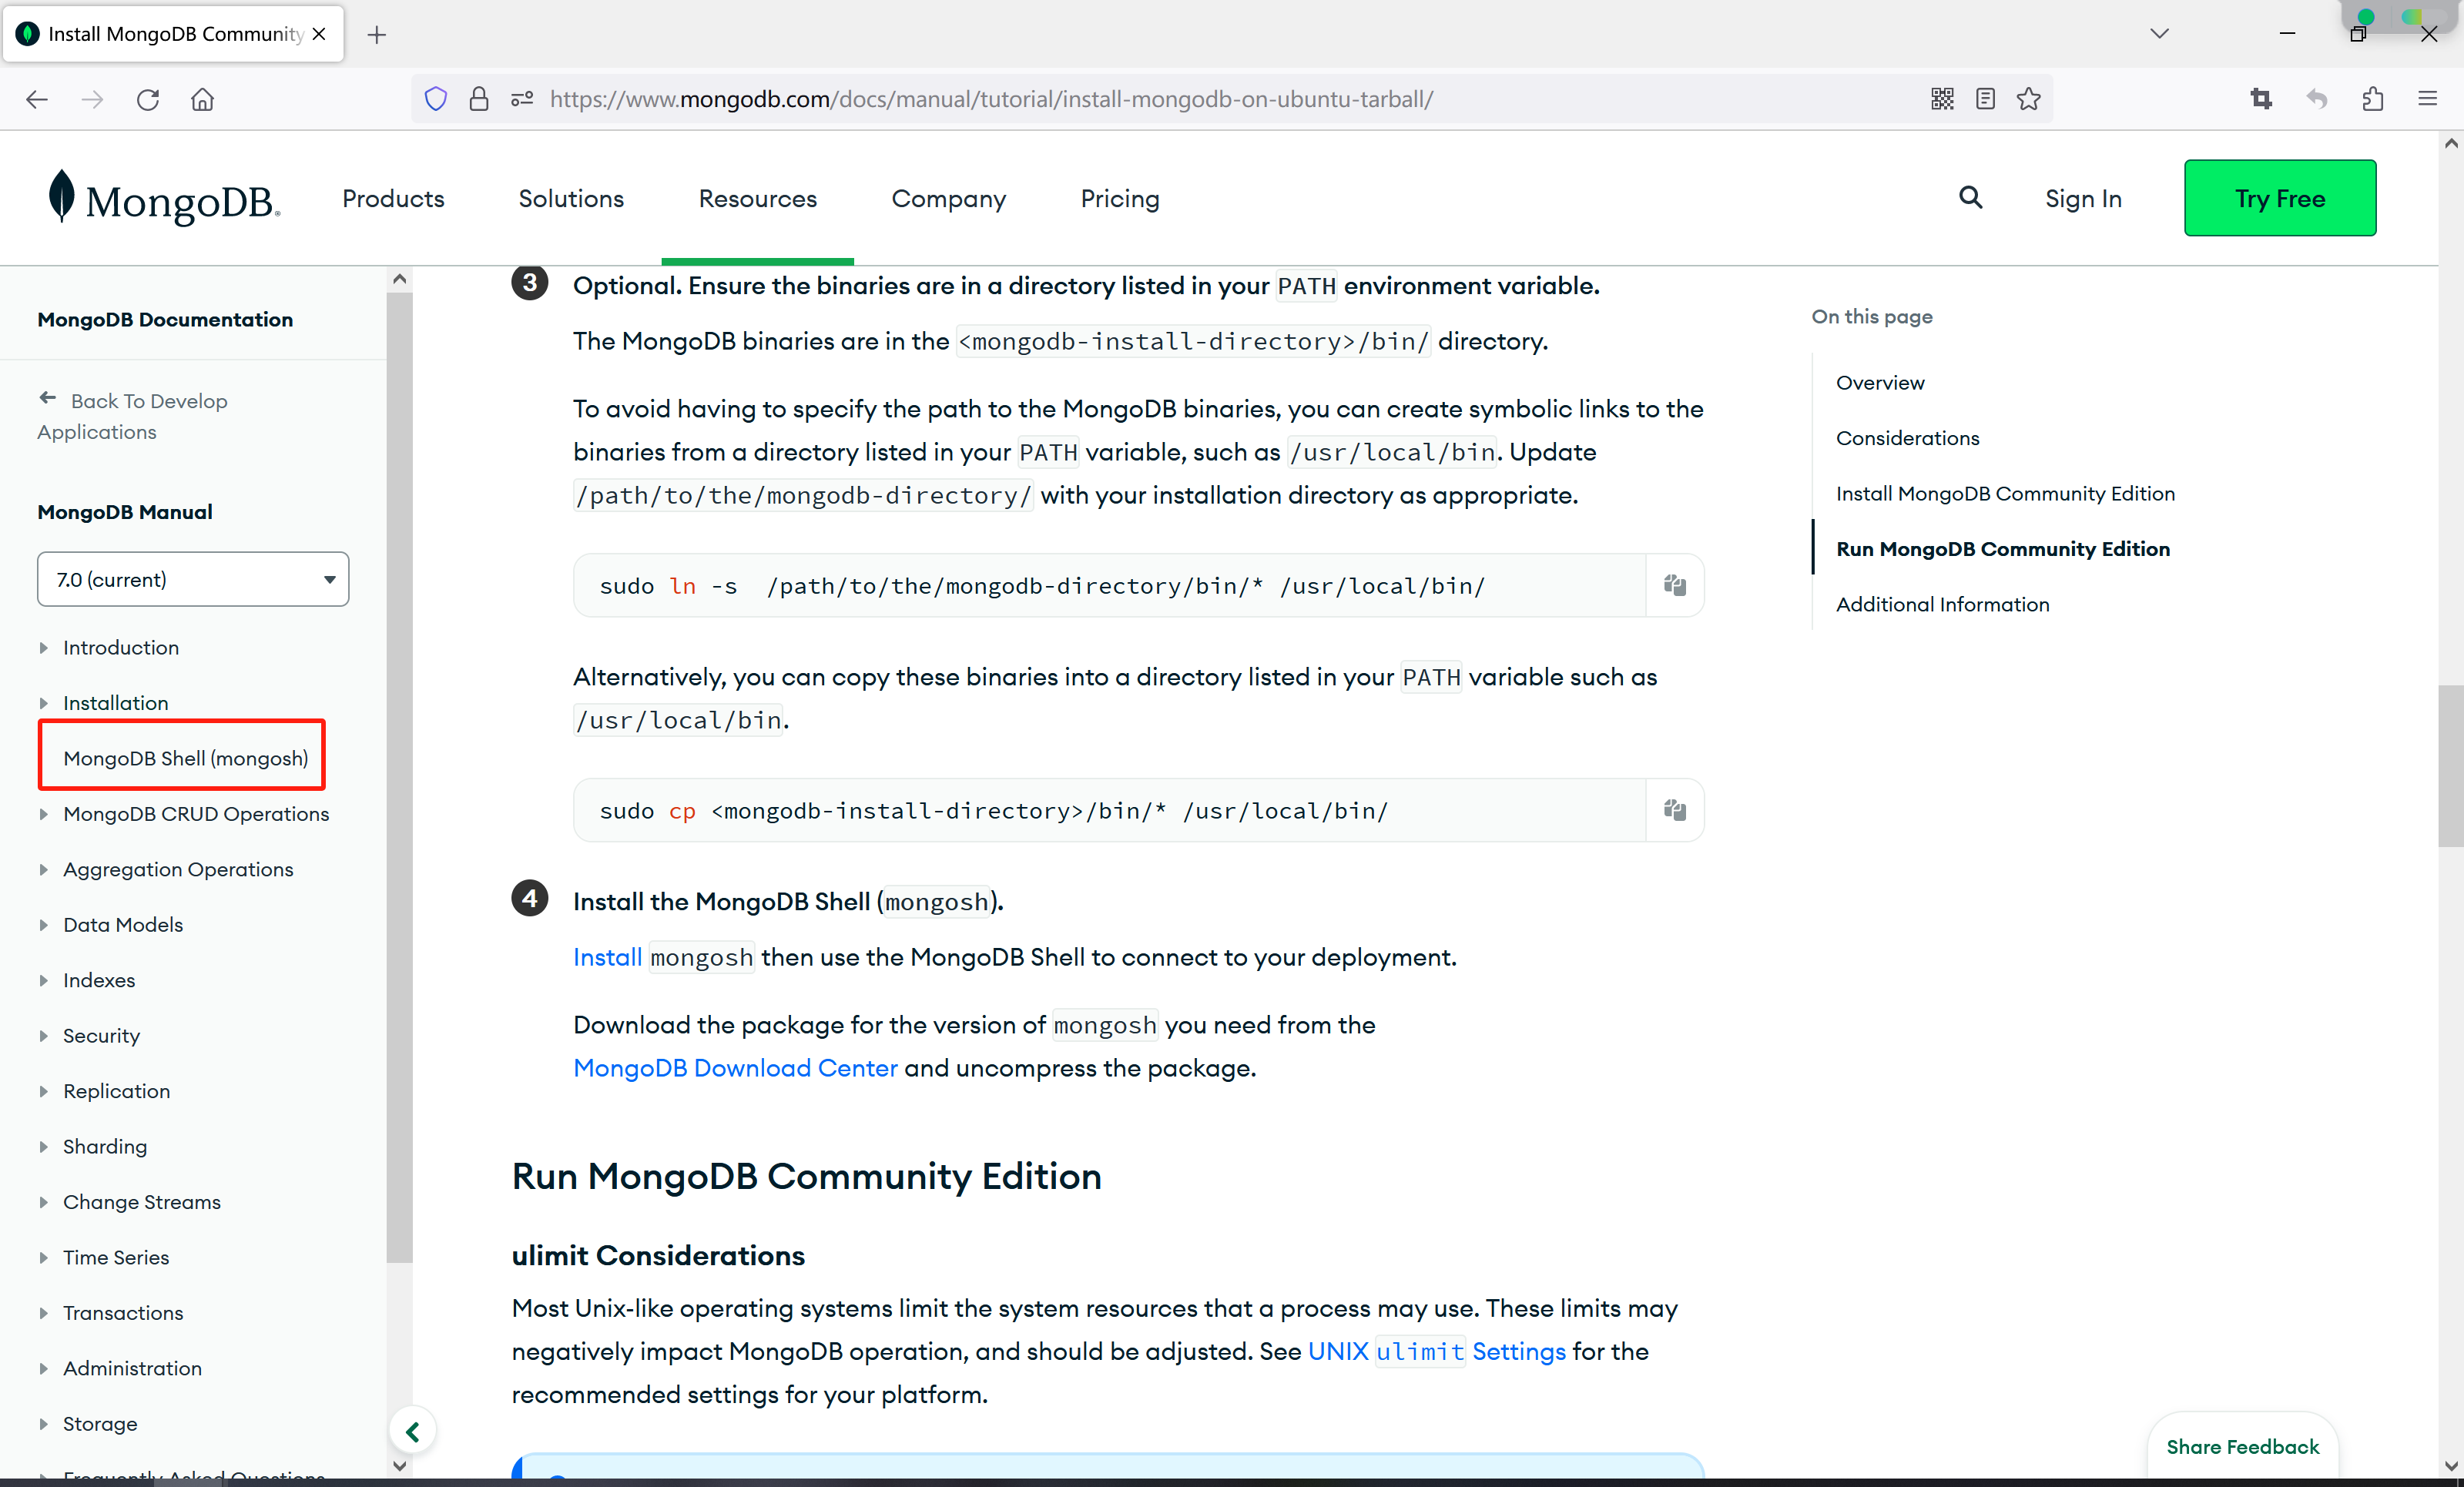Click the site security padlock icon
This screenshot has height=1487, width=2464.
[479, 99]
